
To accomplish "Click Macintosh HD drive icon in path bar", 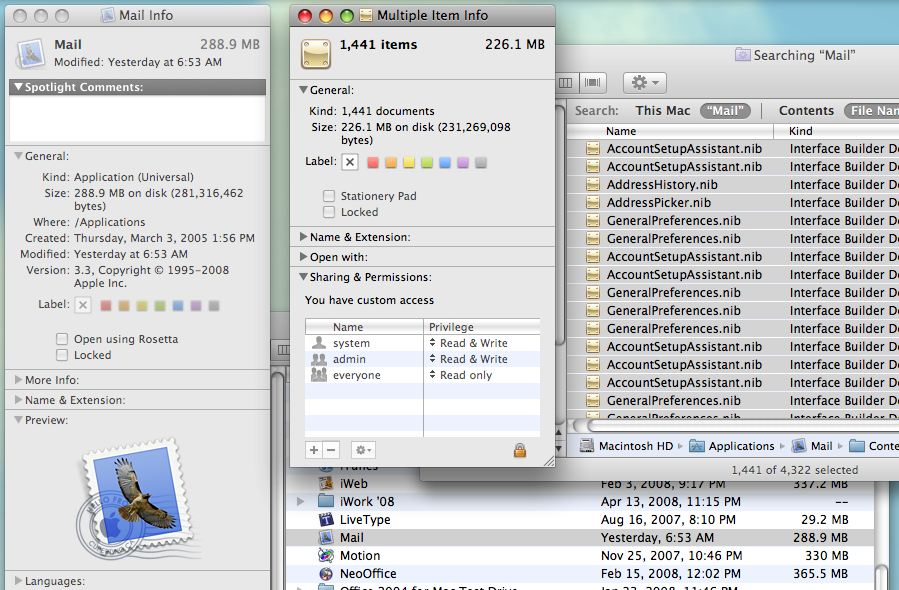I will (586, 446).
